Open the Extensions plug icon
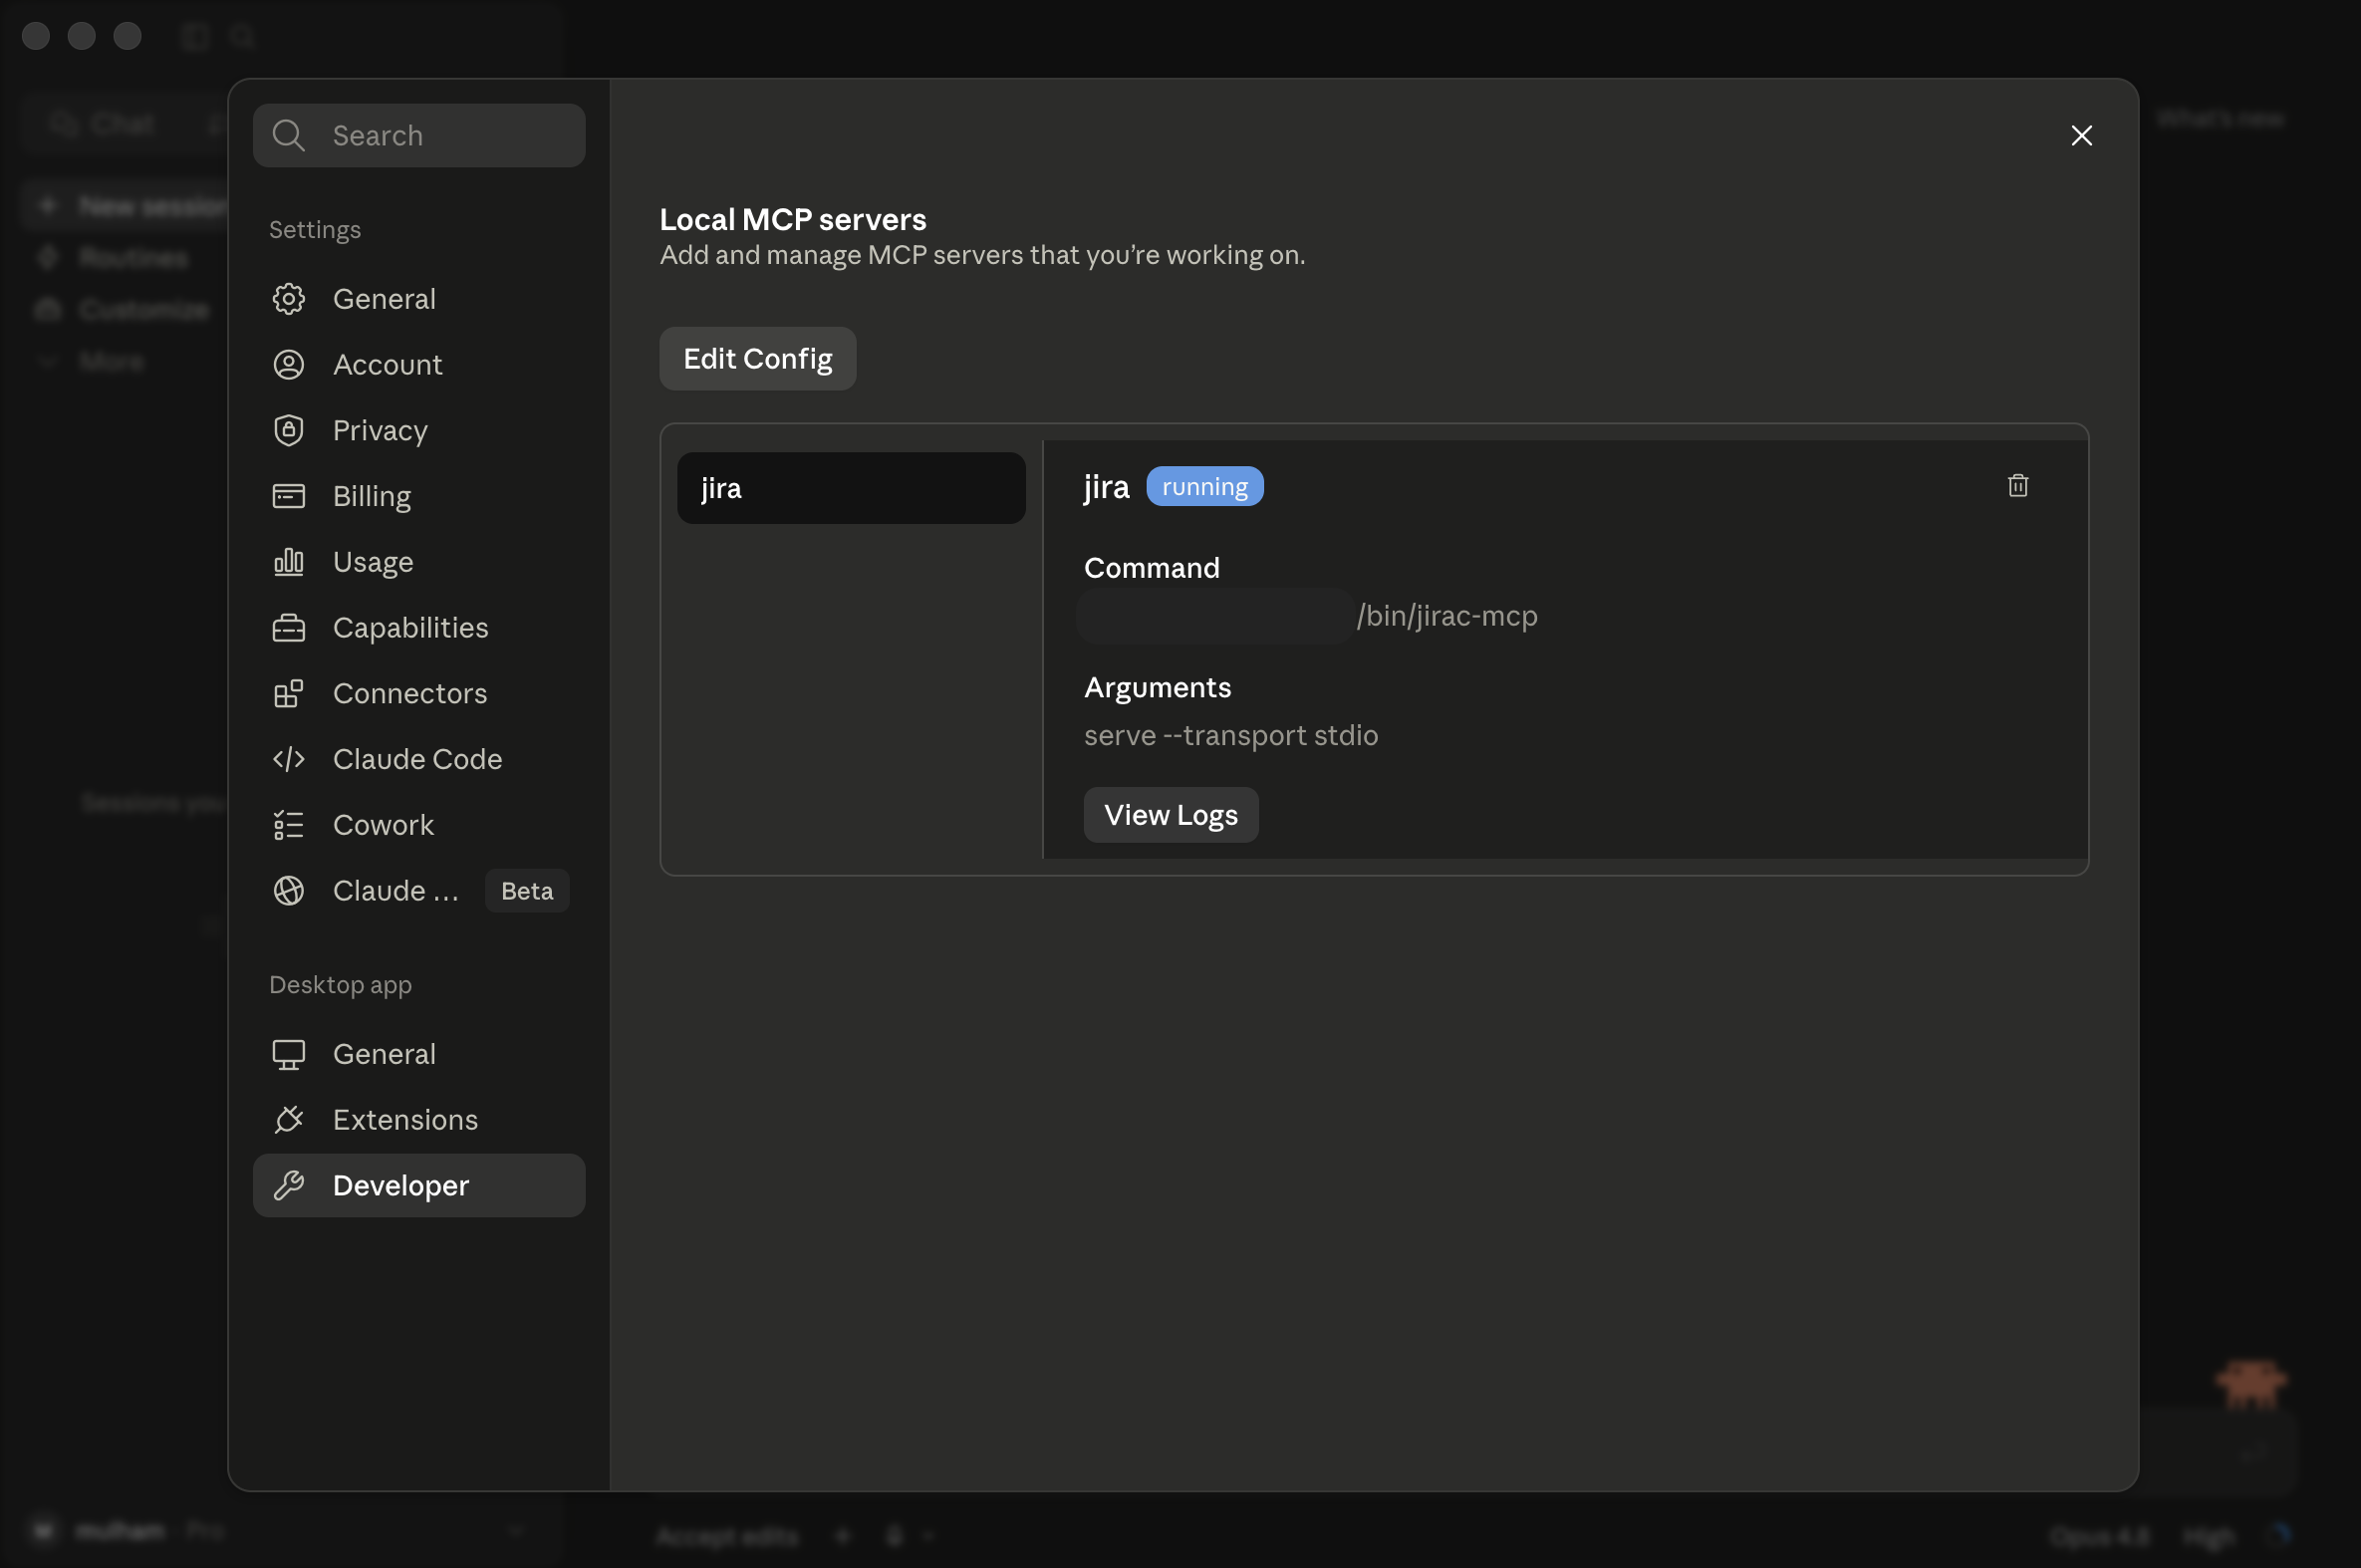 (x=289, y=1120)
